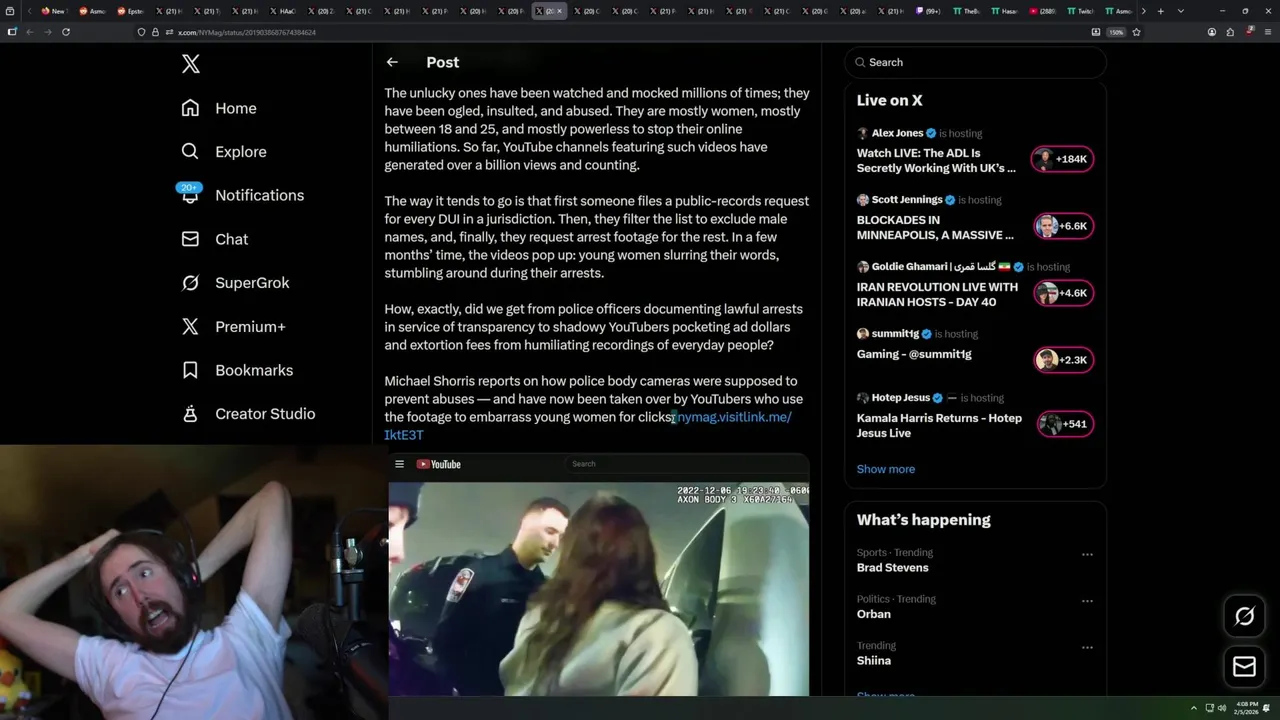Open more options for Shiina trend
The height and width of the screenshot is (720, 1280).
[1087, 647]
